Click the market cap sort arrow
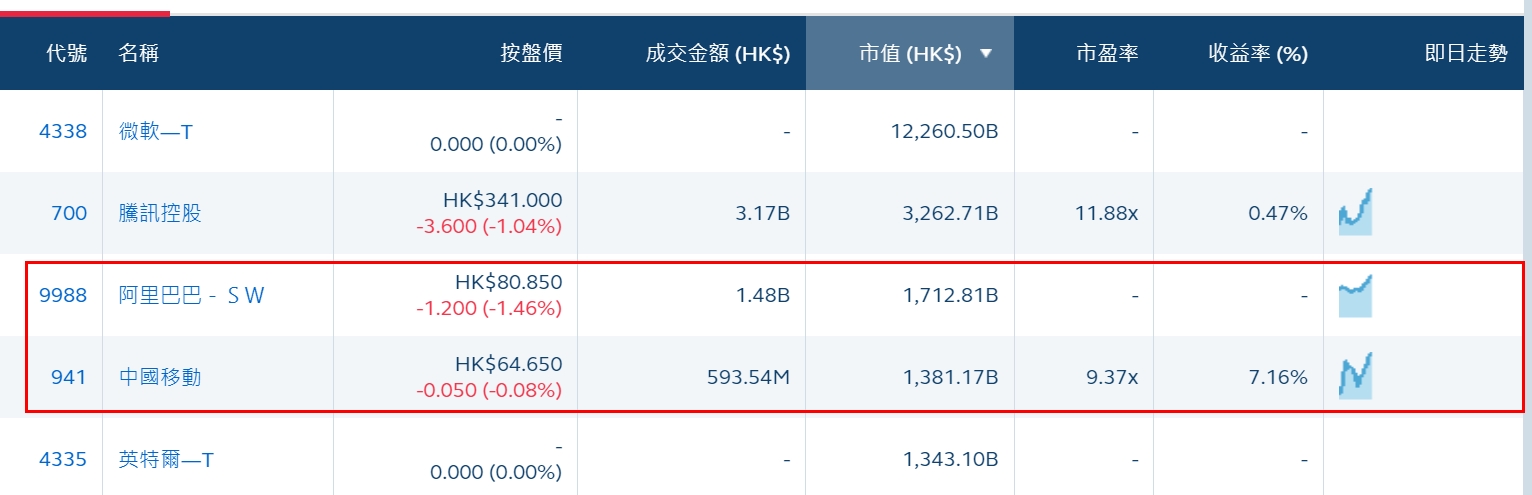The width and height of the screenshot is (1532, 495). click(x=986, y=54)
